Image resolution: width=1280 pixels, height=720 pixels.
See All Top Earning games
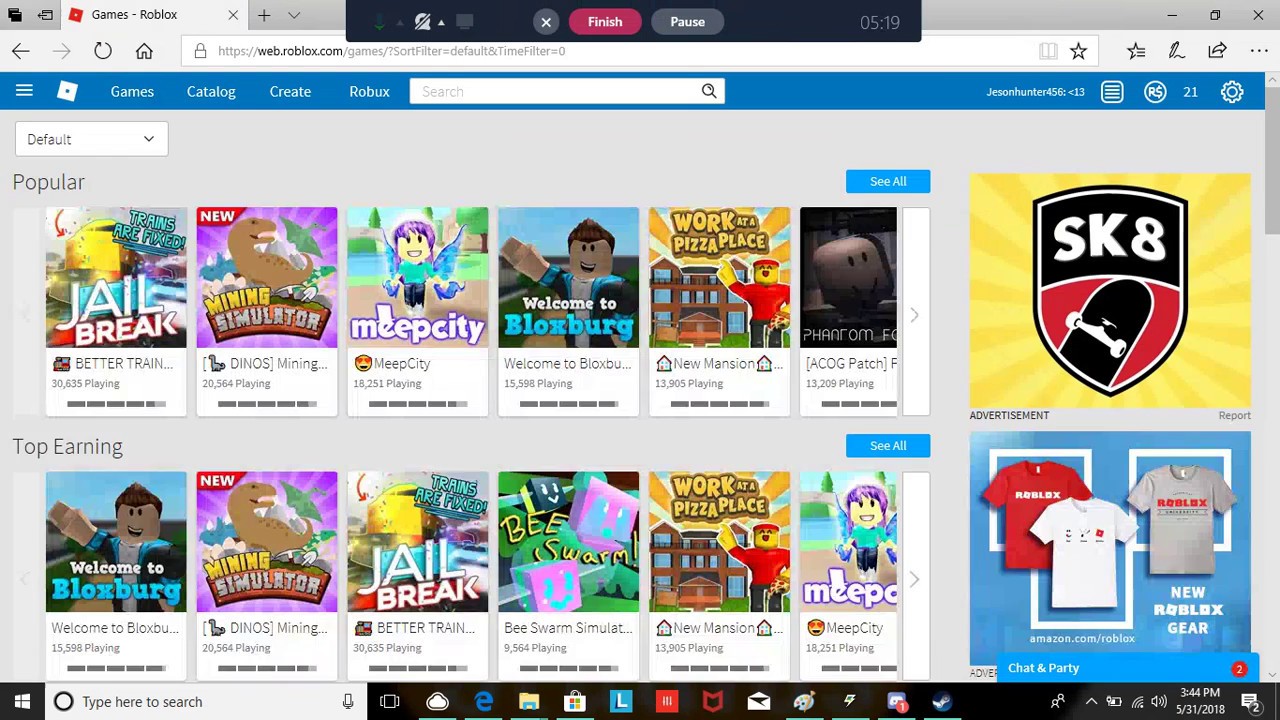[x=888, y=445]
